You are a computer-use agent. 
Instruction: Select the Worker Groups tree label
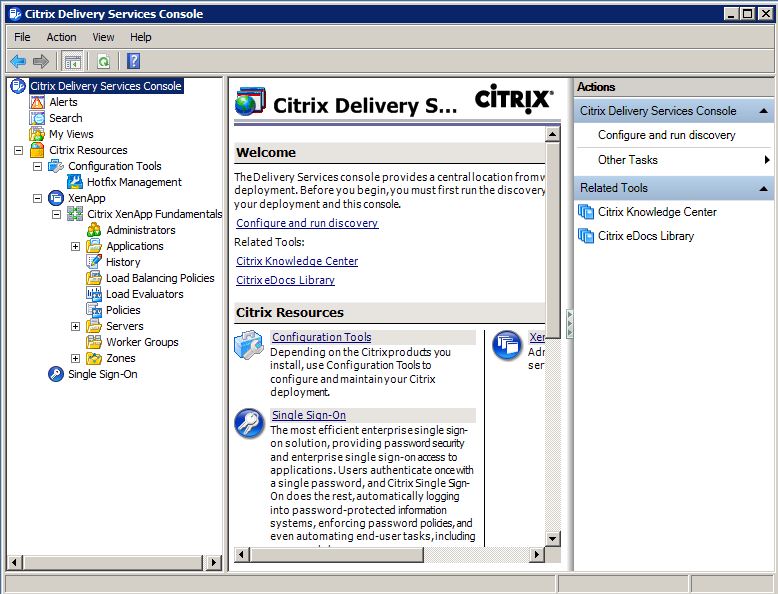[x=142, y=342]
